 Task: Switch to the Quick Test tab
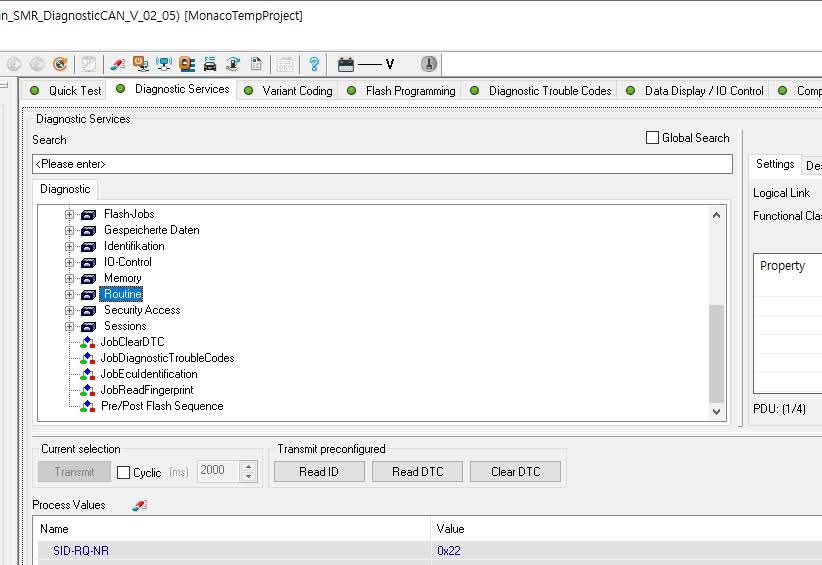click(66, 91)
